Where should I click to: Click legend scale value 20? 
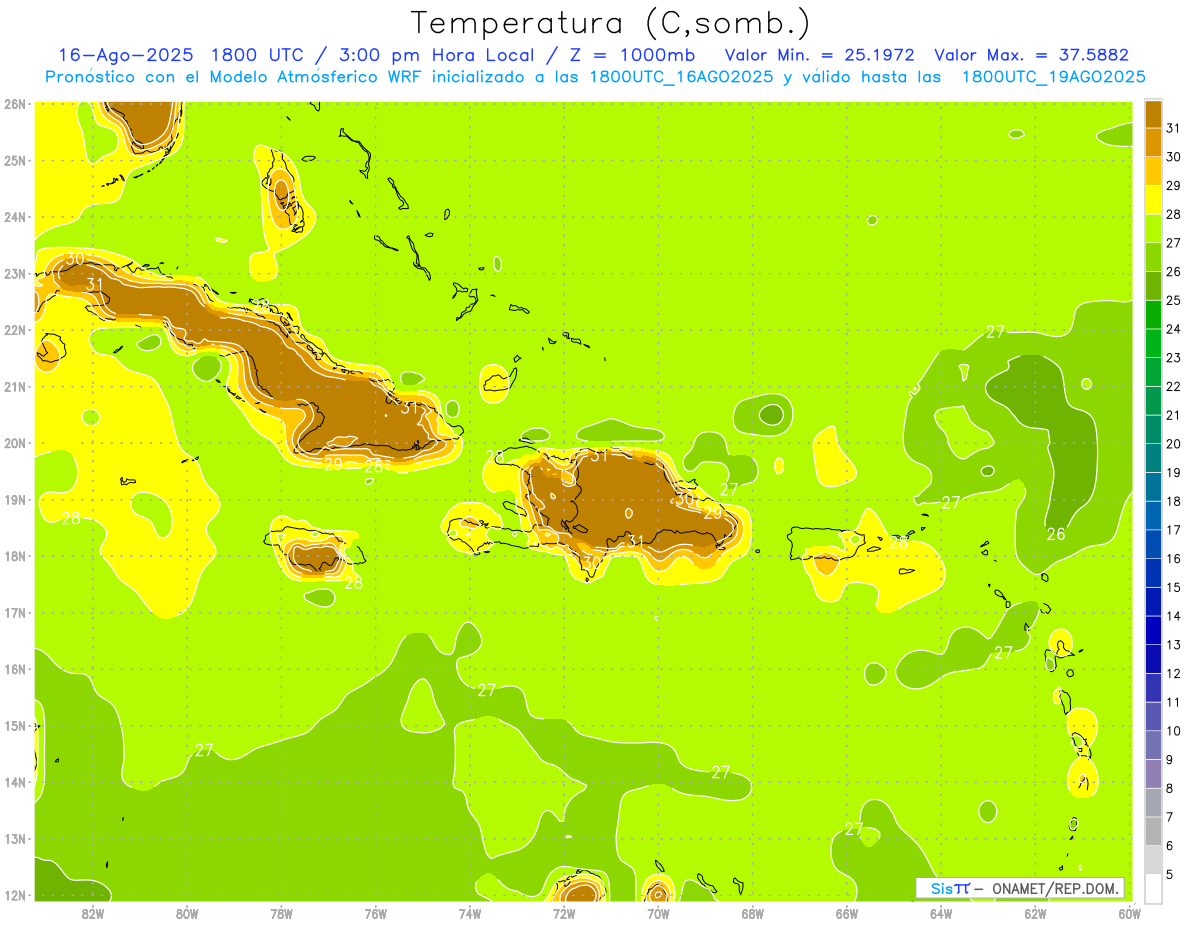1173,443
